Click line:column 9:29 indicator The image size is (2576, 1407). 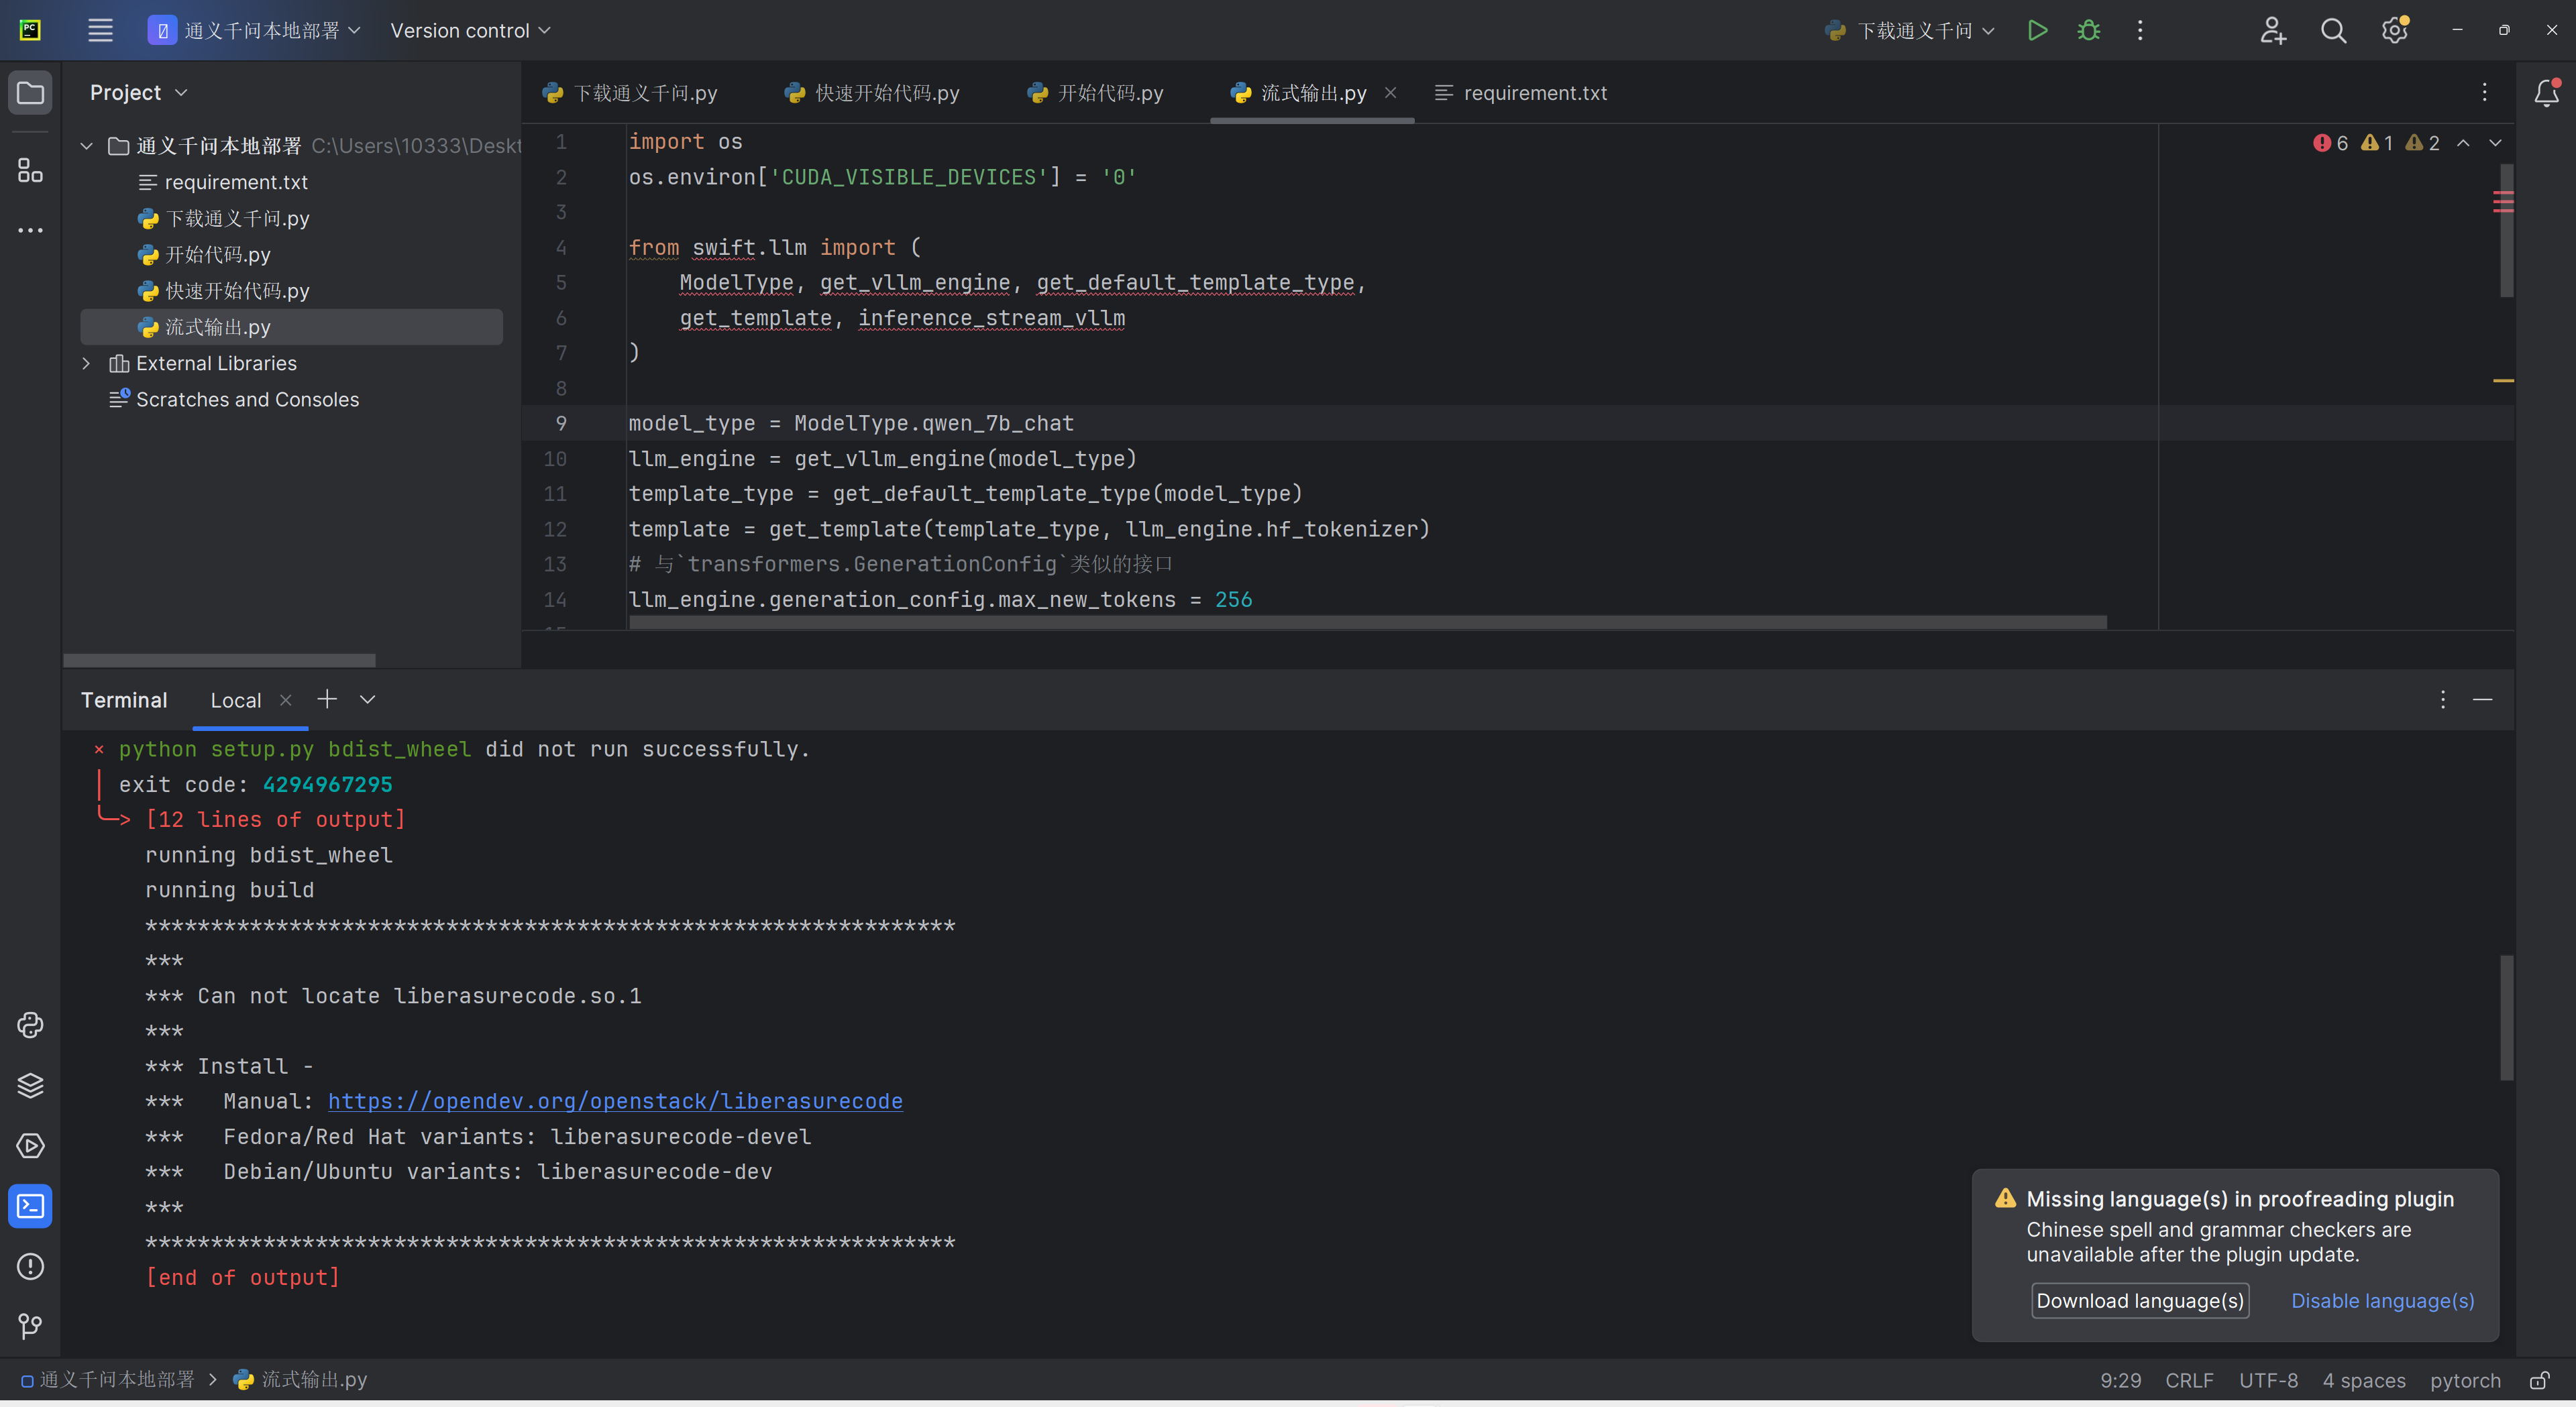tap(2120, 1380)
